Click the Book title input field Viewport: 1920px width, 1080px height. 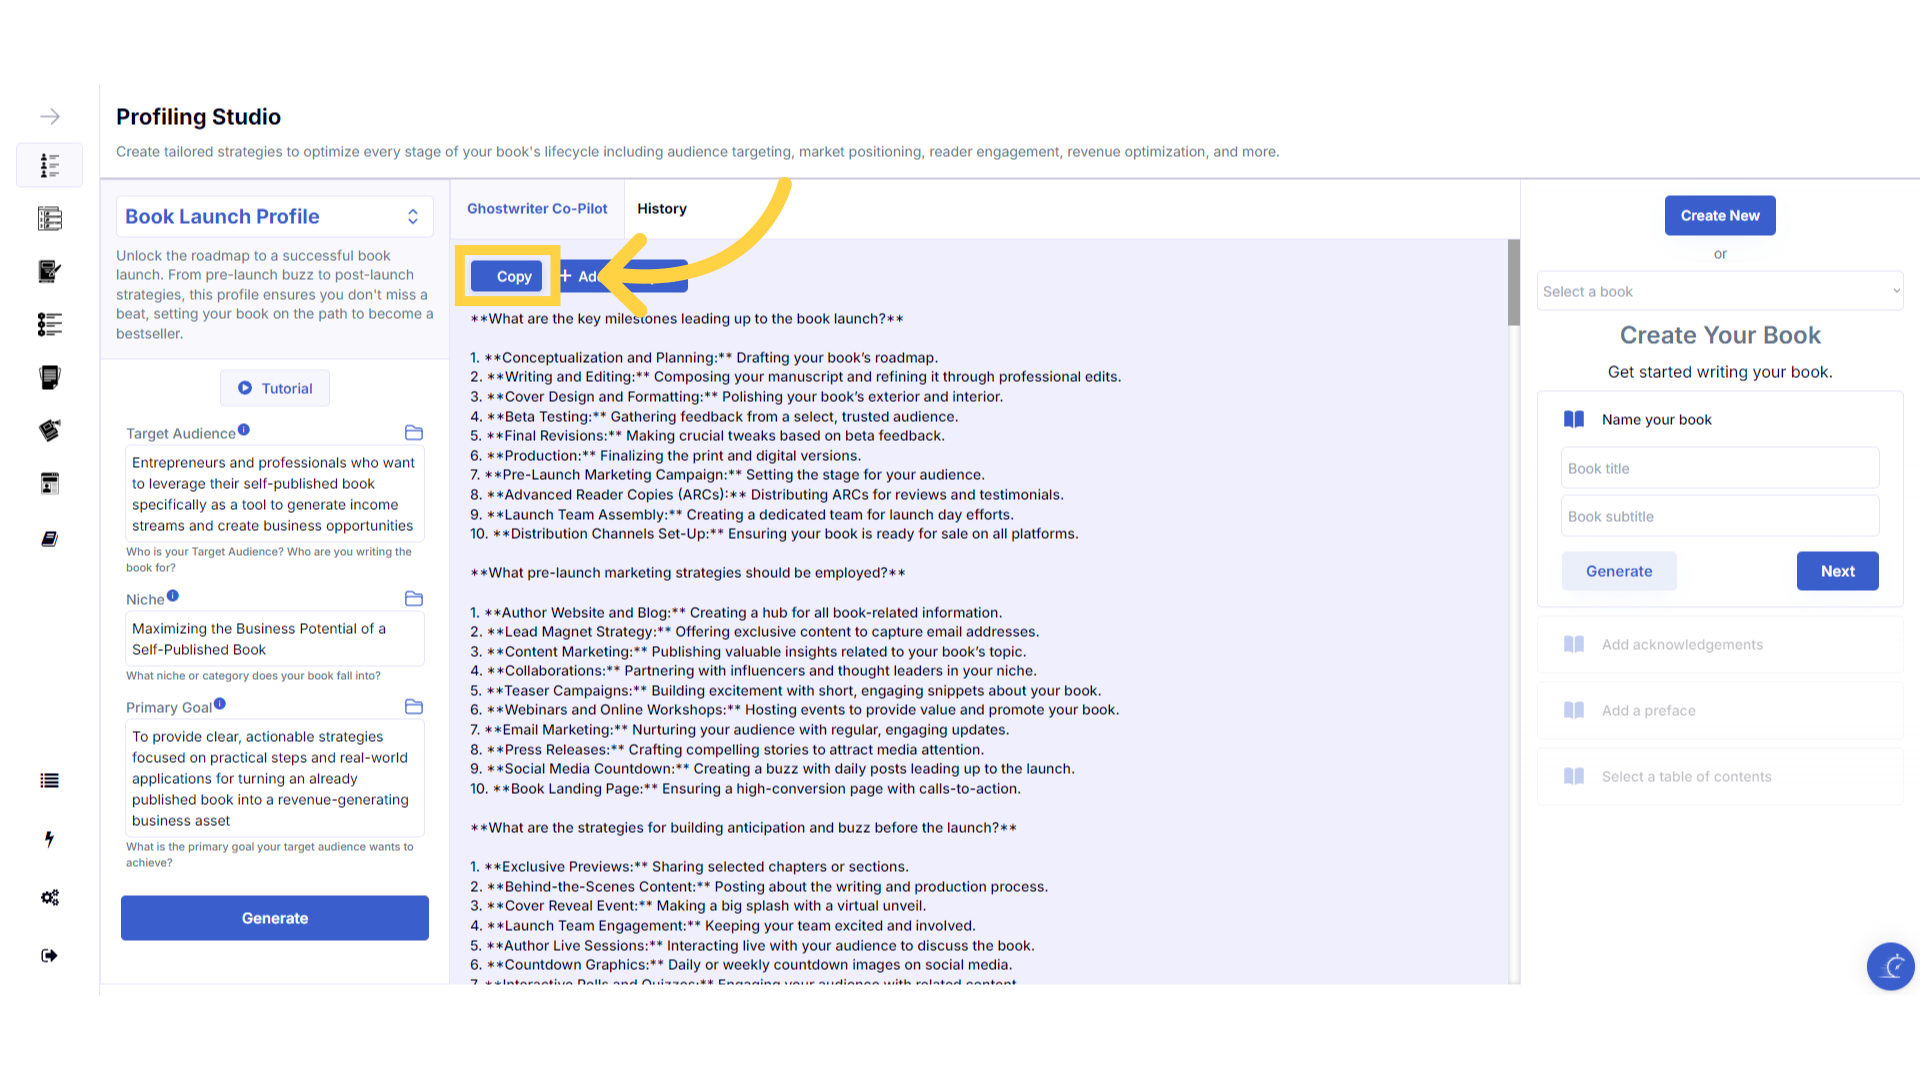[1719, 469]
